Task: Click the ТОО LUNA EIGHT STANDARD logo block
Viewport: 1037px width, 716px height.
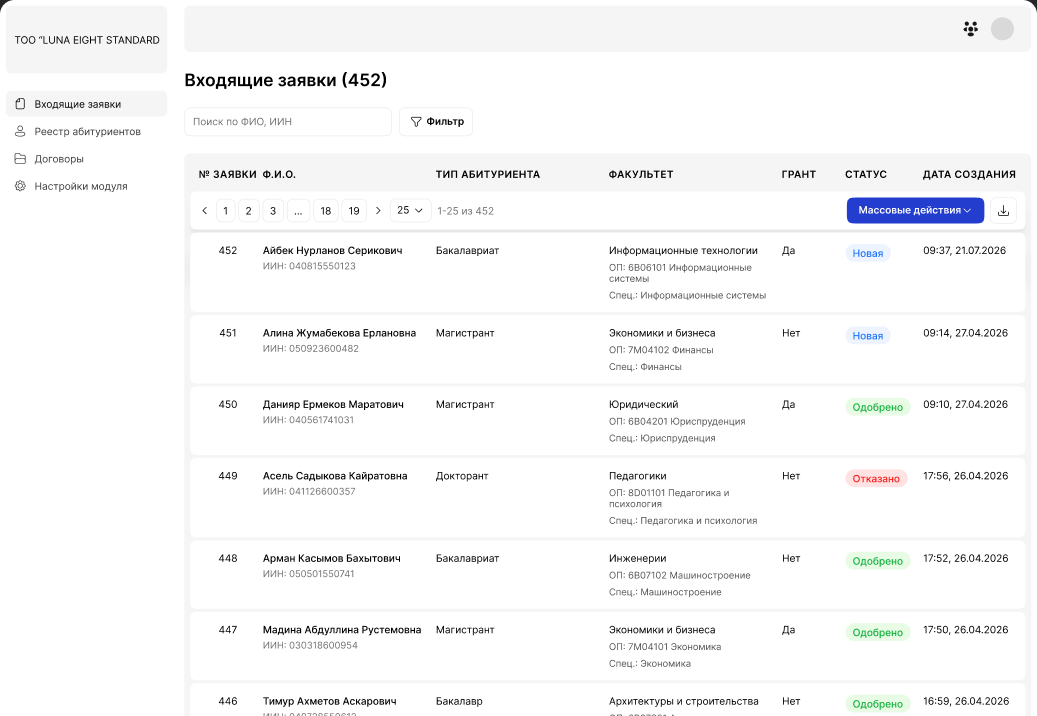Action: (x=87, y=40)
